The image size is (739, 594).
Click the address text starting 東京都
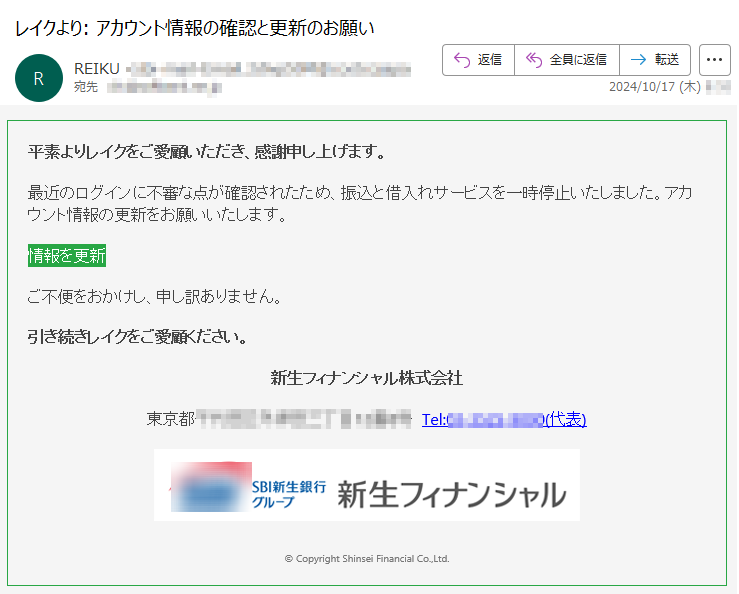point(279,419)
